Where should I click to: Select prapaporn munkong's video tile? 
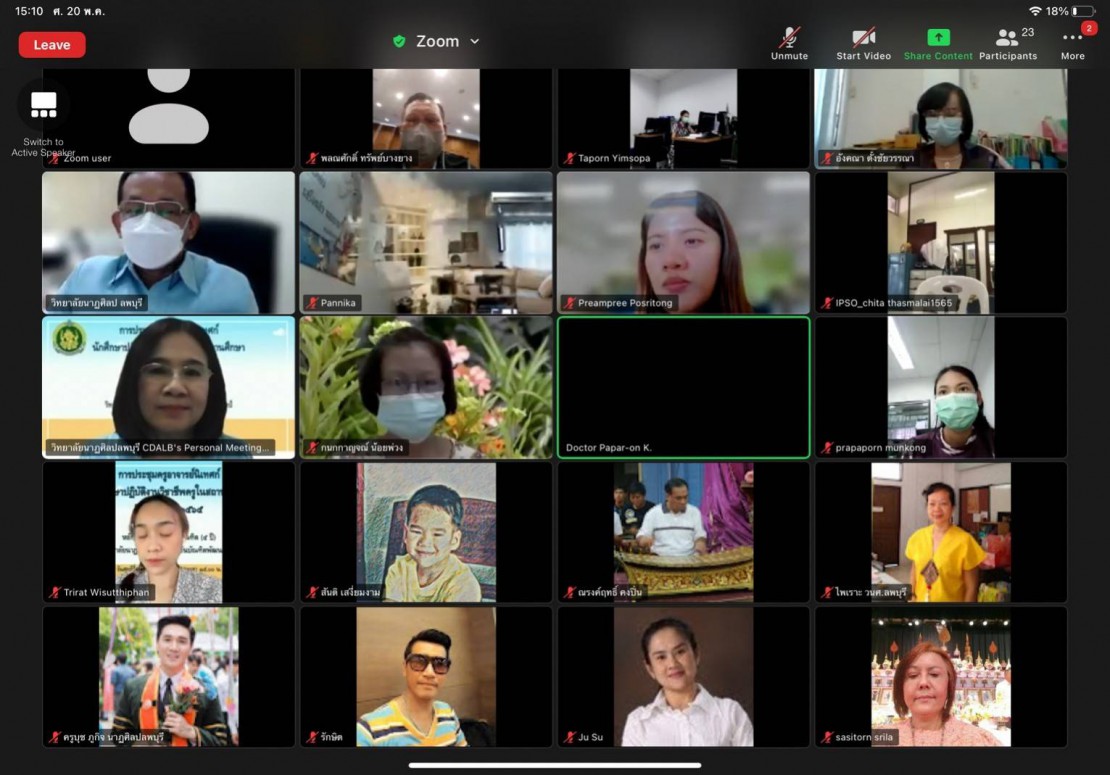(x=941, y=387)
